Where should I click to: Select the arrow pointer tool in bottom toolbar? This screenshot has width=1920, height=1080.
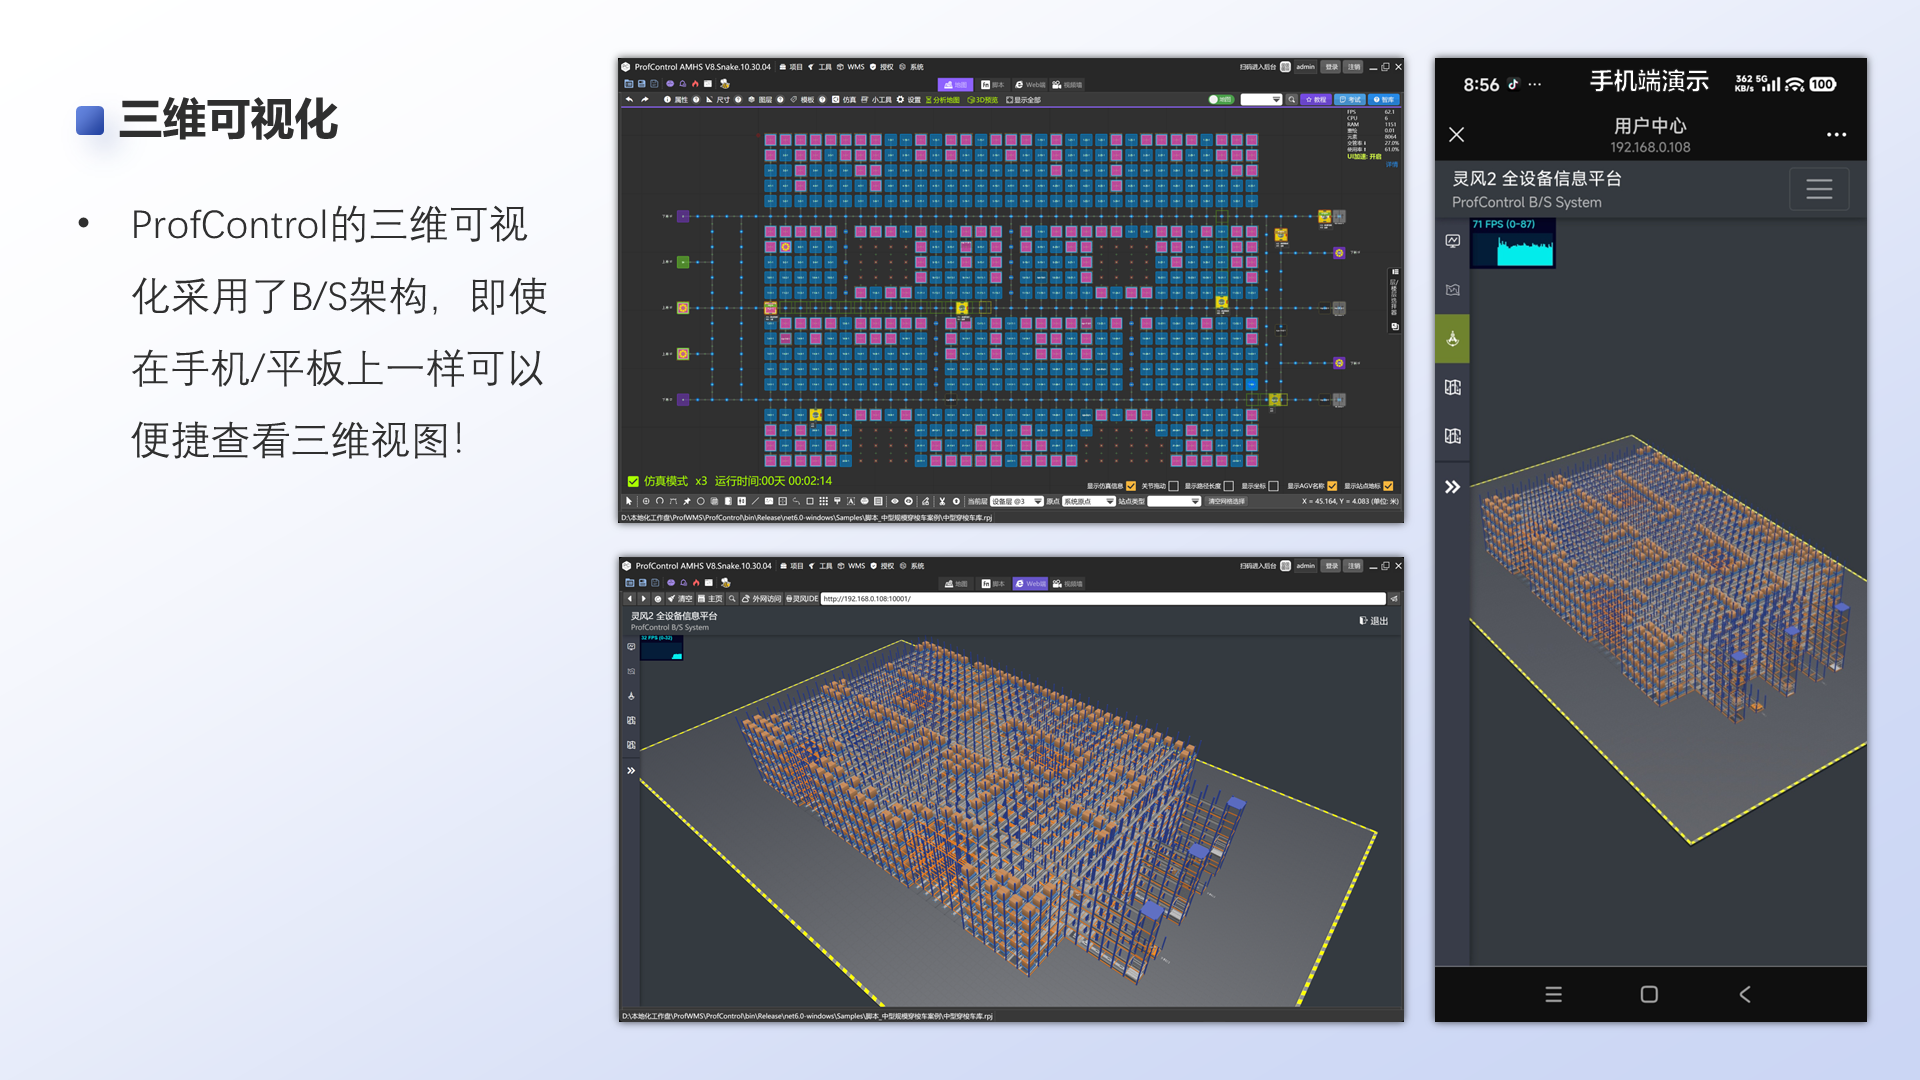click(629, 502)
